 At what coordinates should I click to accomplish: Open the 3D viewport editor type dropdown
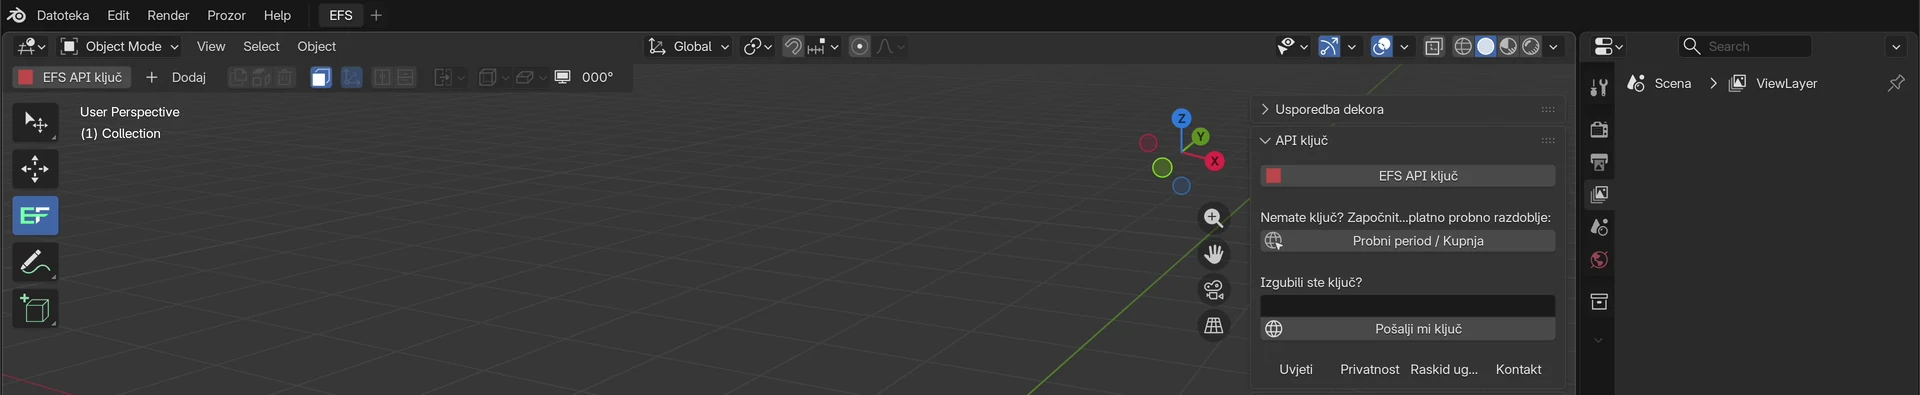click(x=31, y=46)
